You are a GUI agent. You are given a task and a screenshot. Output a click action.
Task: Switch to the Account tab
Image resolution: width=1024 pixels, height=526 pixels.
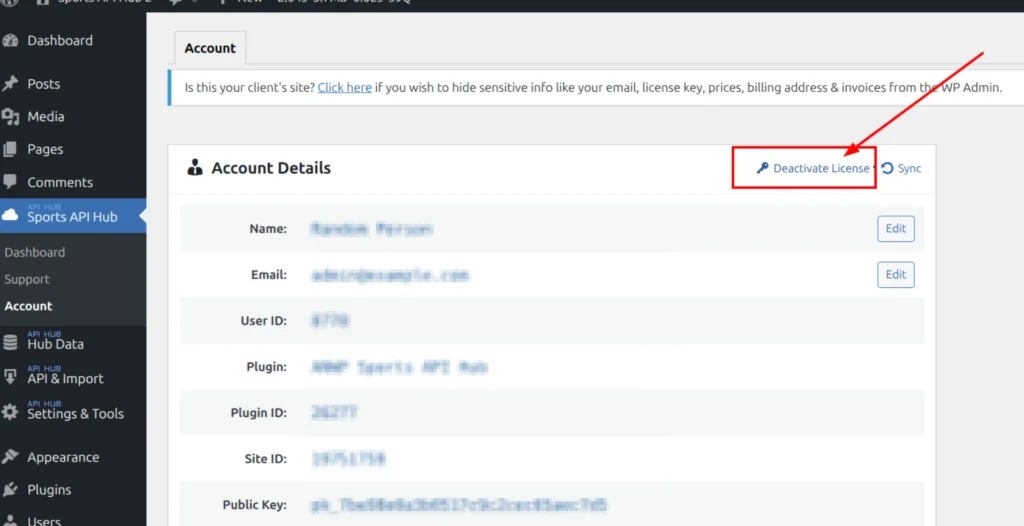pos(210,48)
